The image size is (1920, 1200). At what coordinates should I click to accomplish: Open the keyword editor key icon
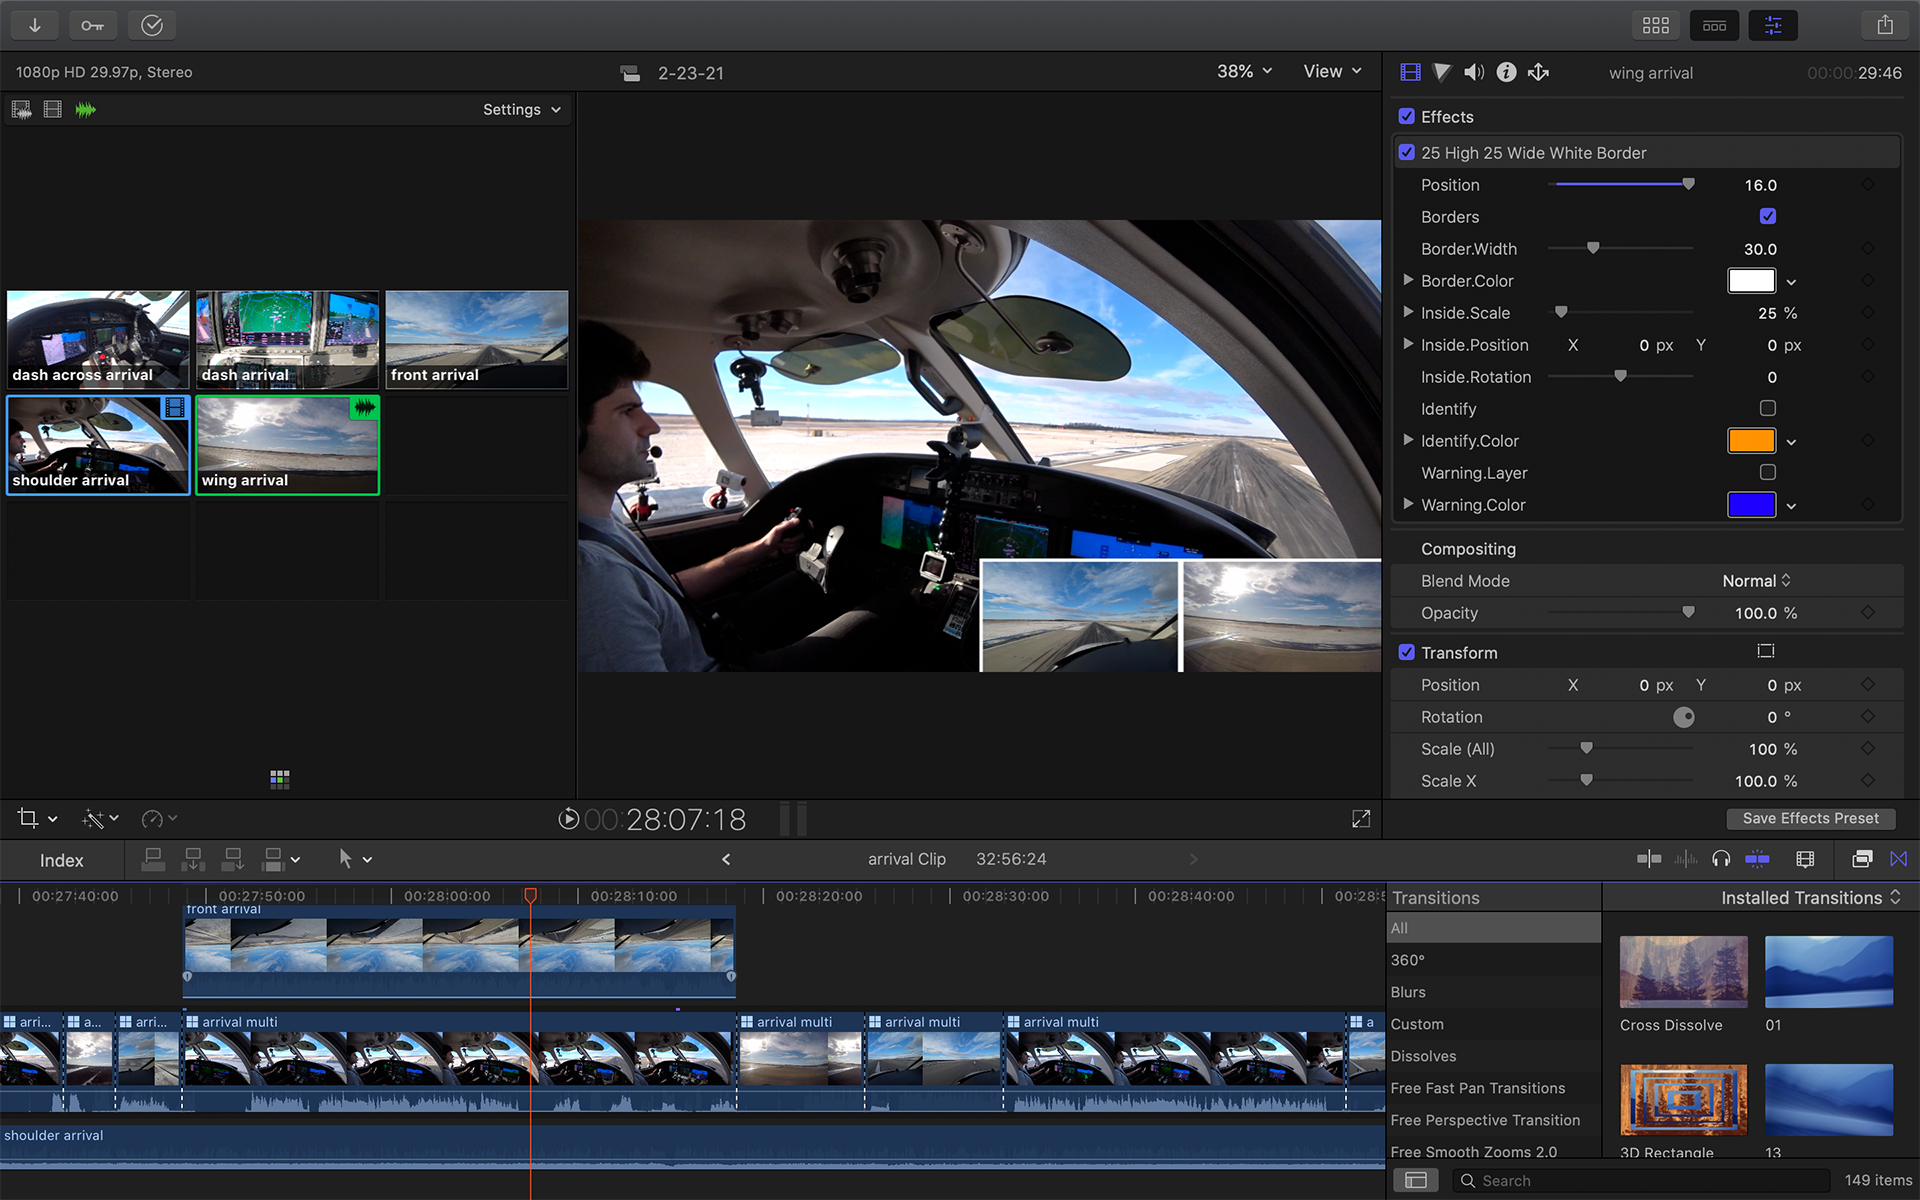93,25
